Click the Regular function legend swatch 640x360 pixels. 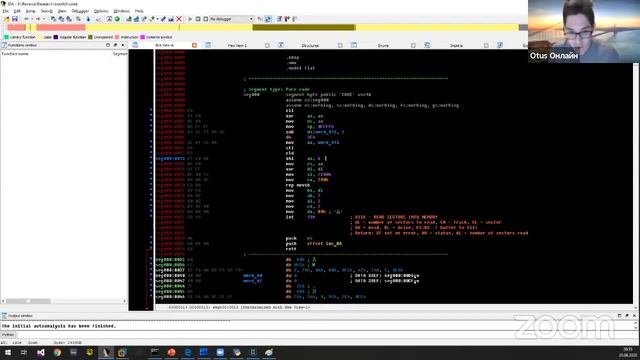pyautogui.click(x=56, y=37)
